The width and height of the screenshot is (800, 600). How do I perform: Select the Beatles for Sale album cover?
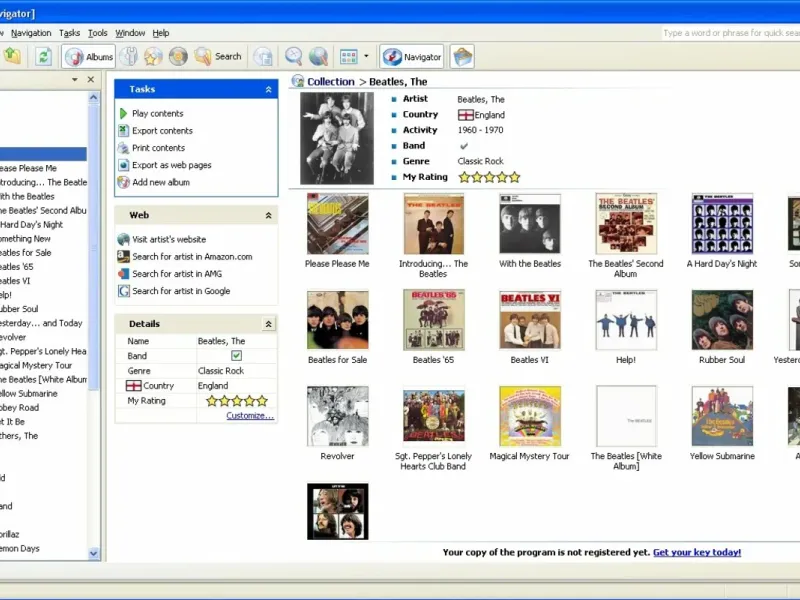coord(338,320)
